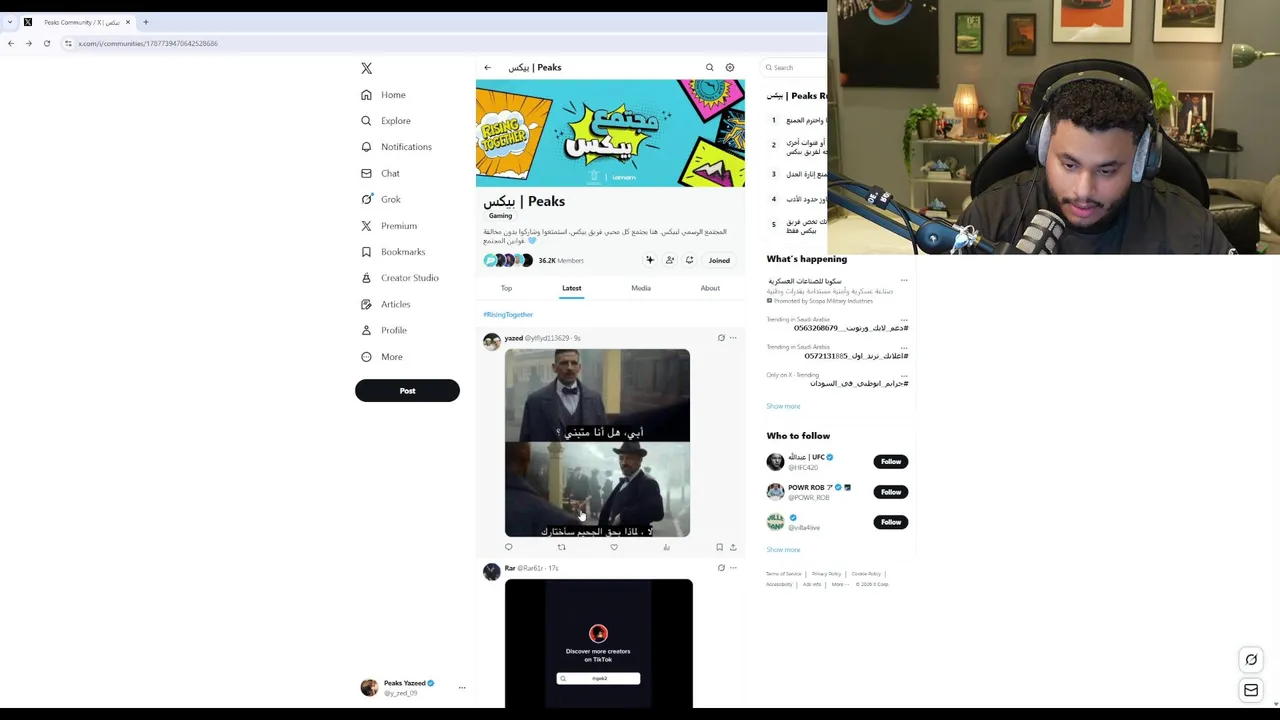The height and width of the screenshot is (720, 1280).
Task: Open Privacy Policy link
Action: pos(826,574)
